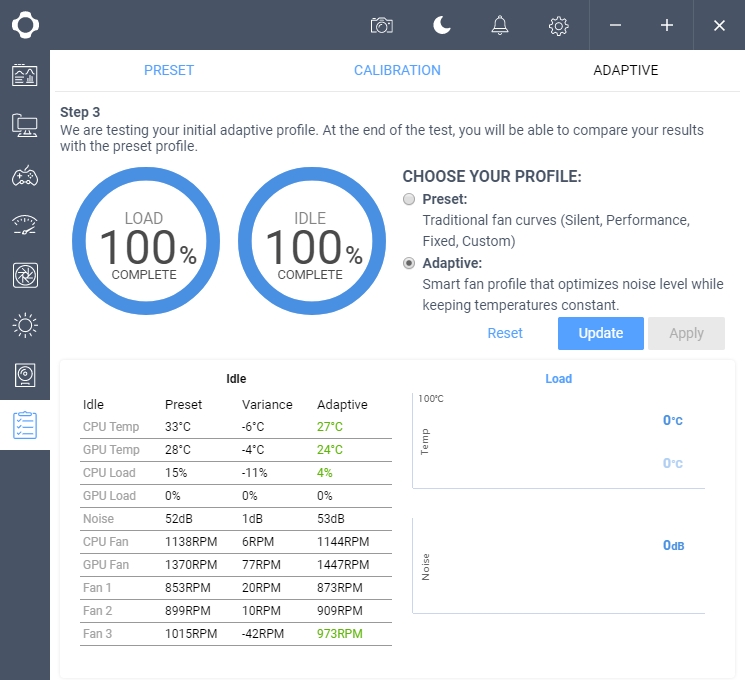Open the dashboard icon in sidebar

click(x=25, y=75)
